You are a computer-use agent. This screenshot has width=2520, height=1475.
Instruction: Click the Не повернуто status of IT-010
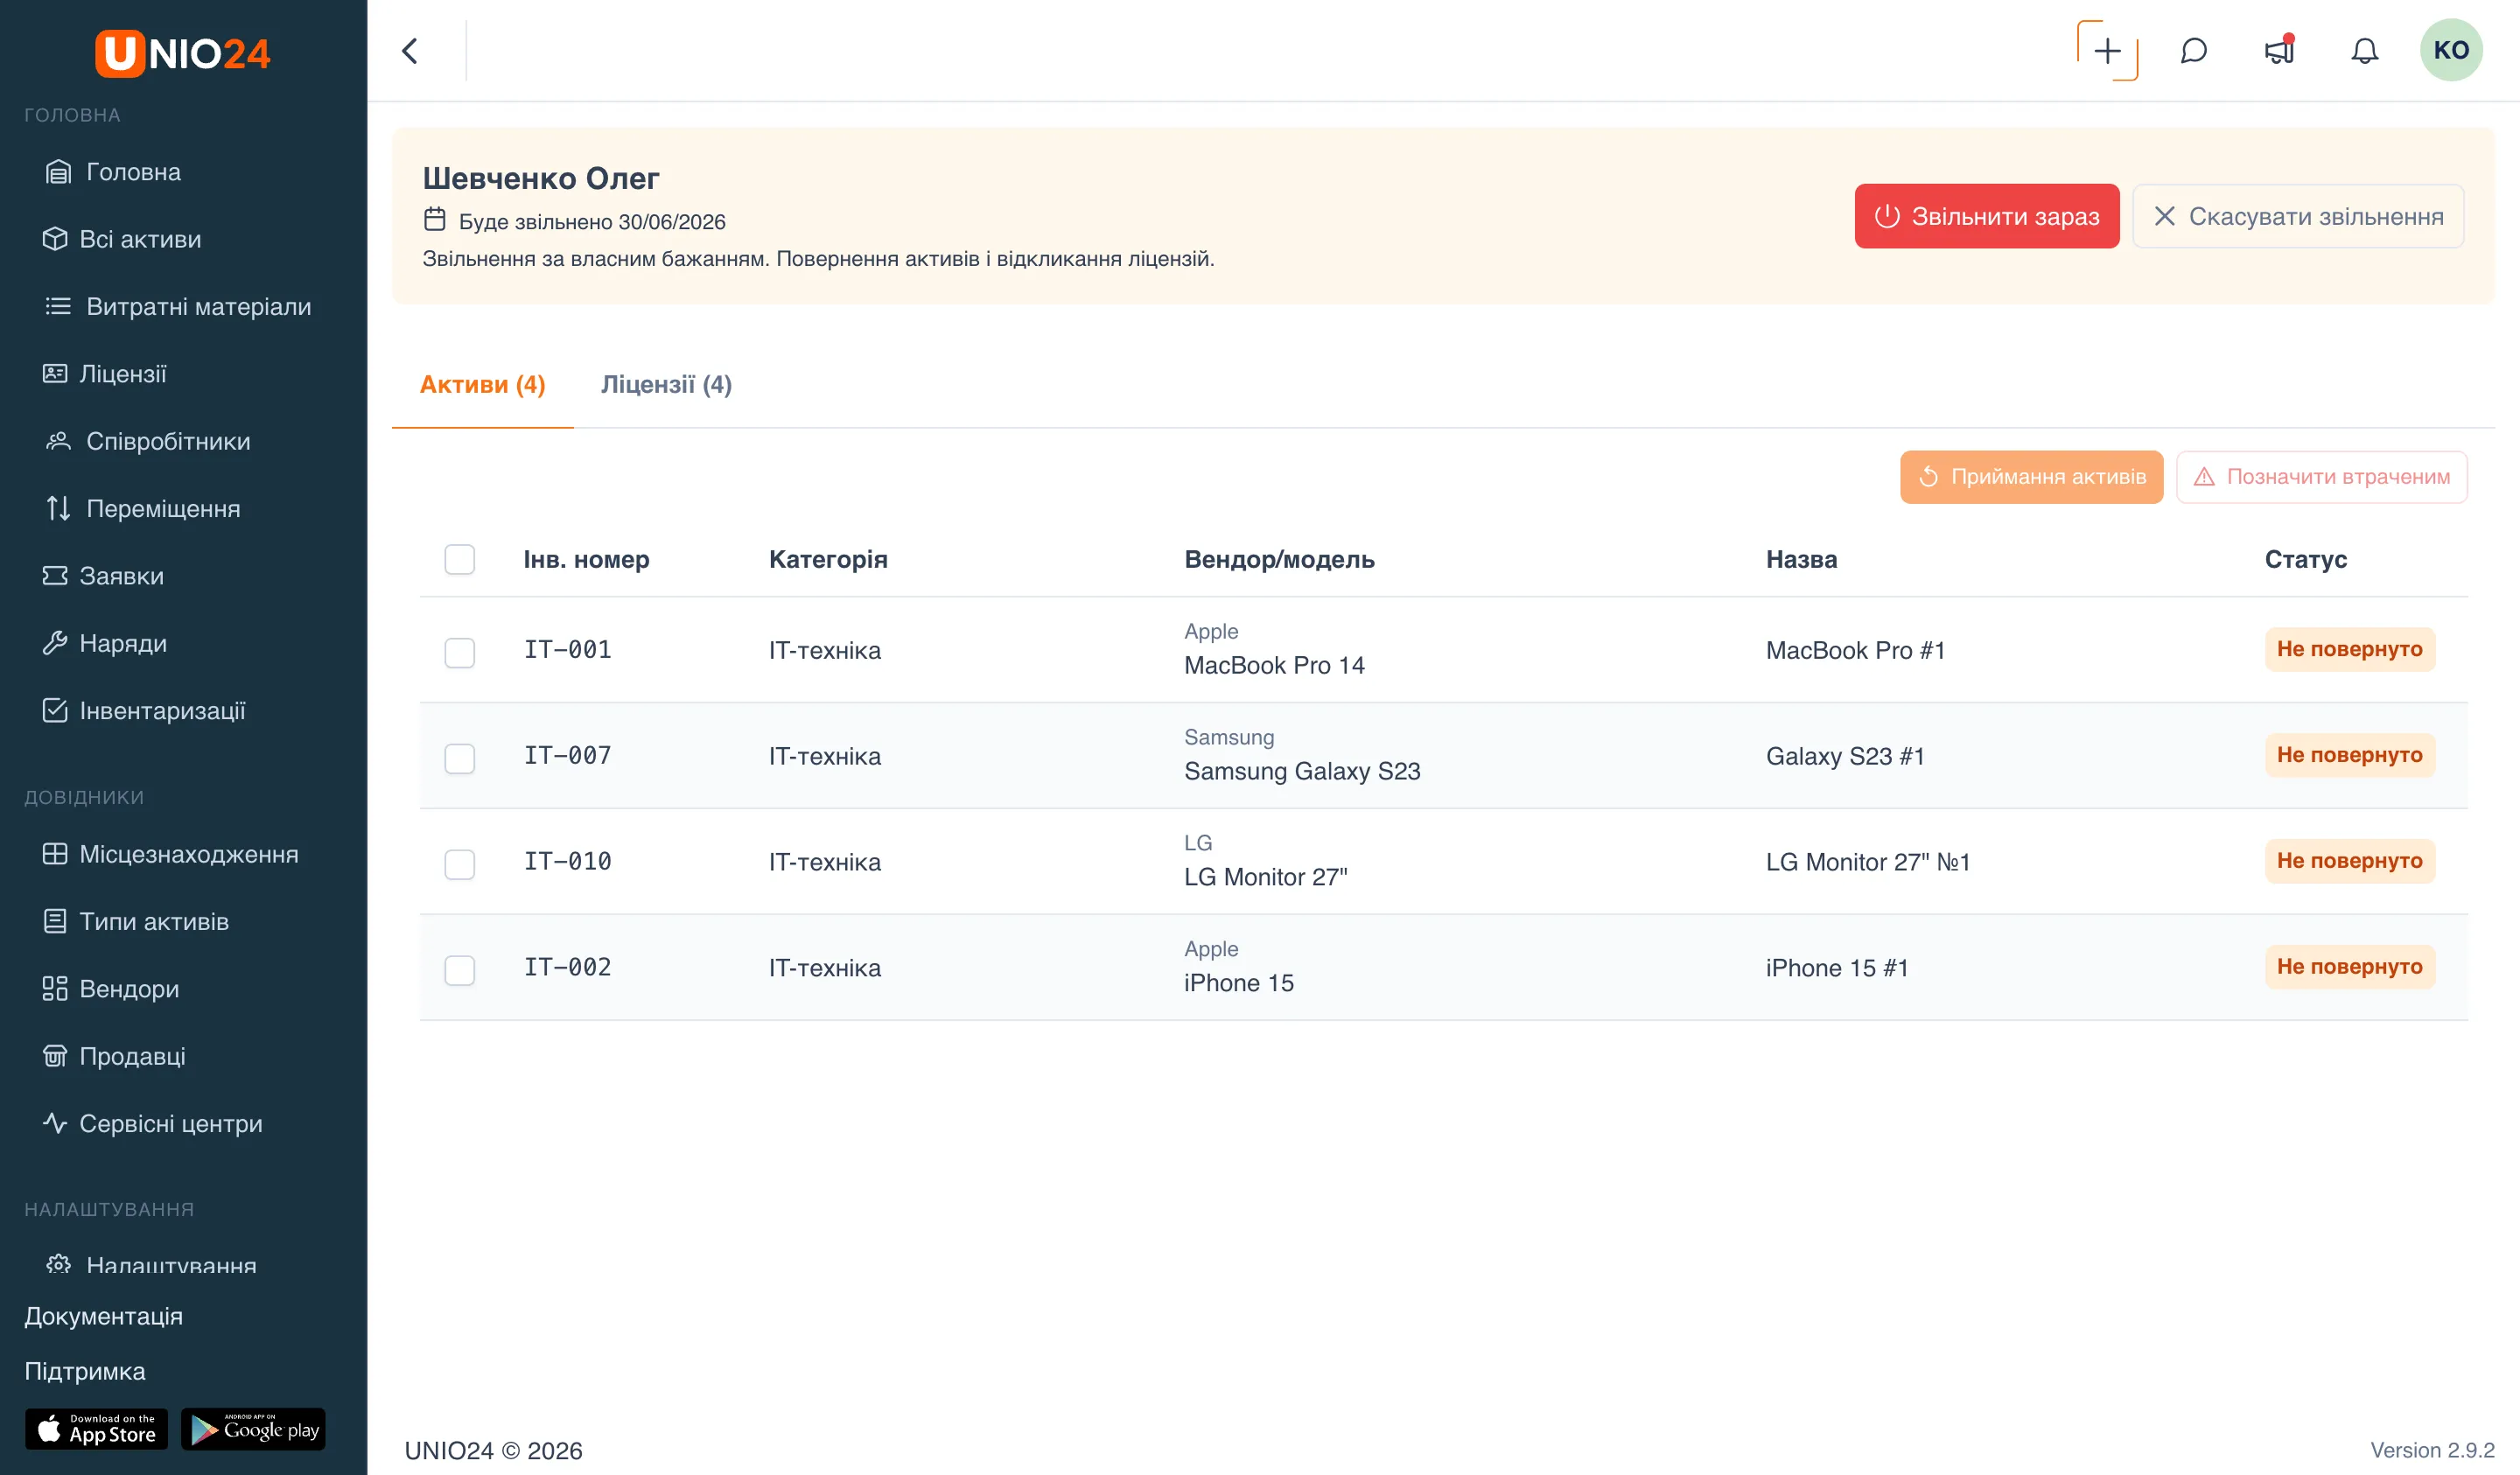click(2350, 861)
